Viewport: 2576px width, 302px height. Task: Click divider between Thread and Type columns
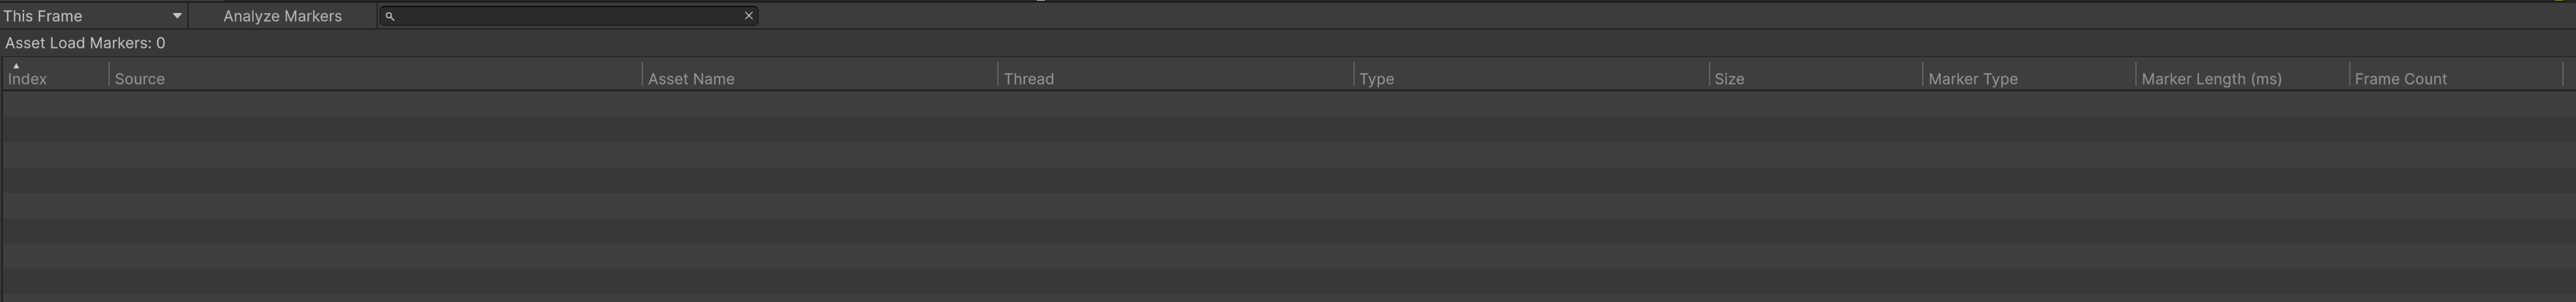pyautogui.click(x=1354, y=76)
